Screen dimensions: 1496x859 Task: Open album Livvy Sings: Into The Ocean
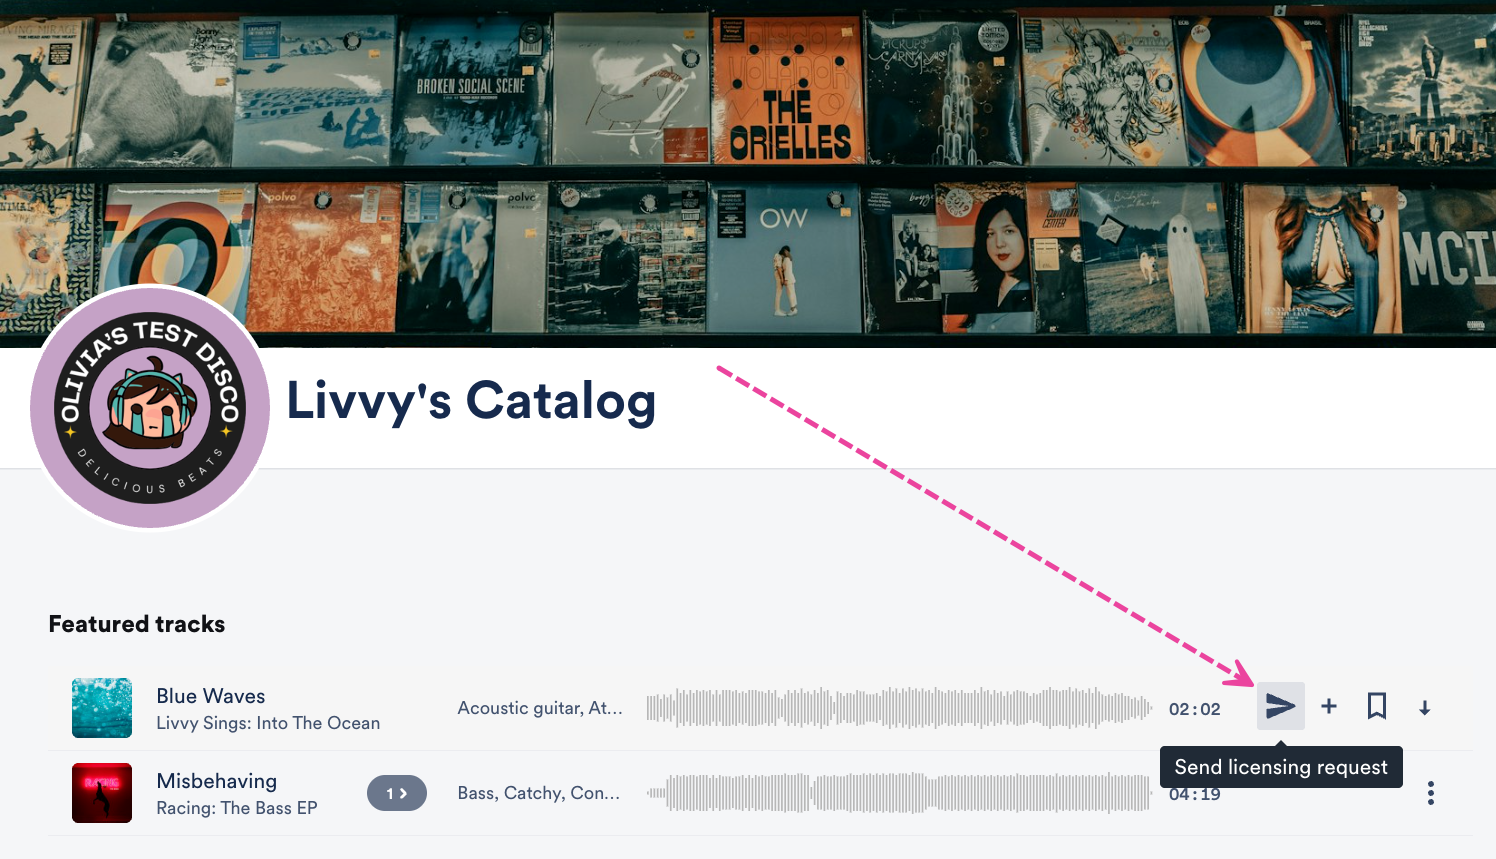pos(268,723)
